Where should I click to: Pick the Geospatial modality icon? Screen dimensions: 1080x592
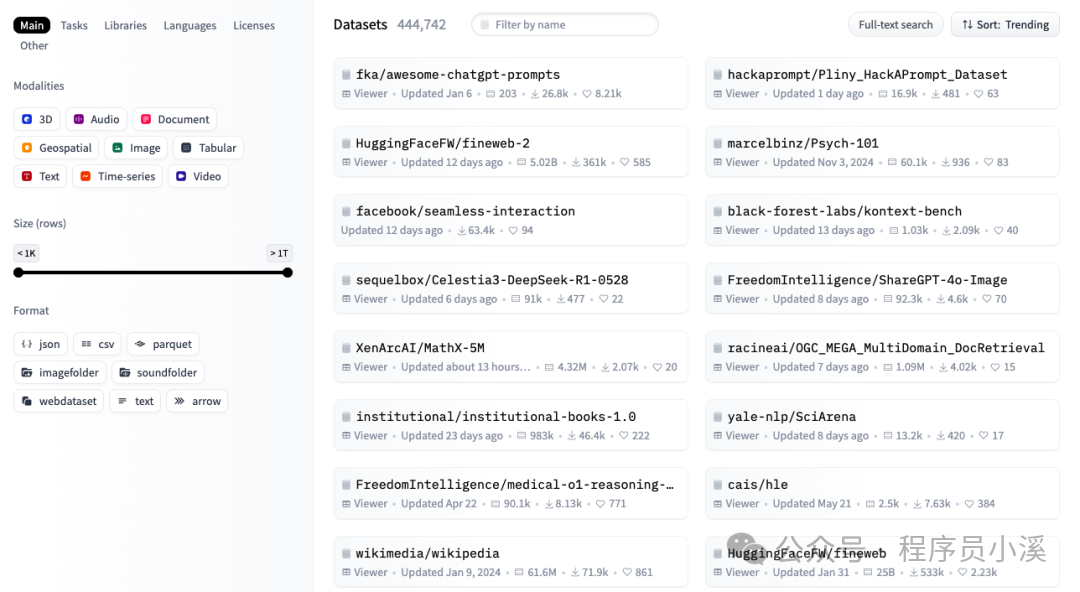27,147
